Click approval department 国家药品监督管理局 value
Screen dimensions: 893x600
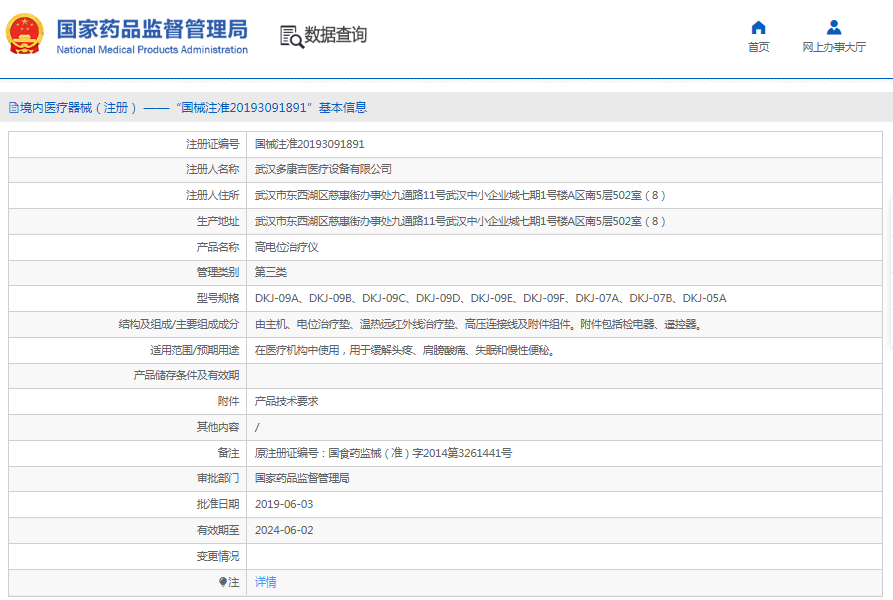302,478
